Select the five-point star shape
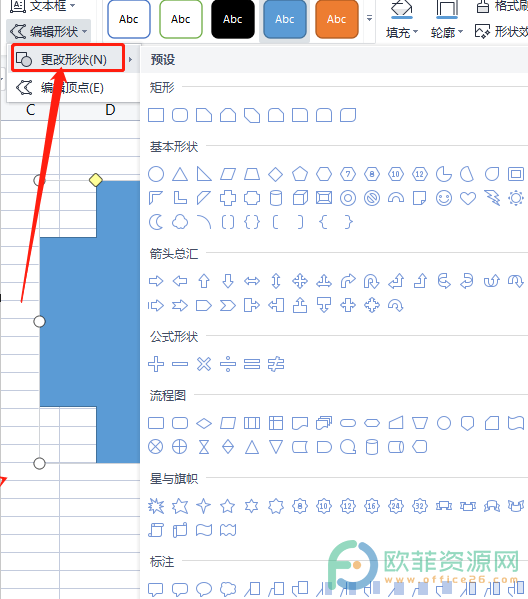 [228, 506]
